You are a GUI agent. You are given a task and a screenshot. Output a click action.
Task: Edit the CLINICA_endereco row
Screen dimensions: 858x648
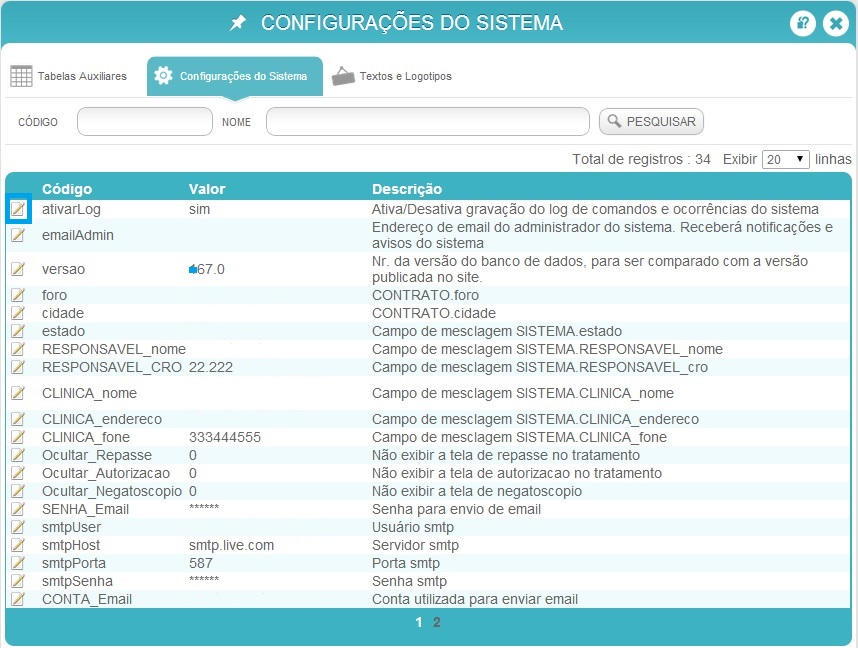click(18, 419)
